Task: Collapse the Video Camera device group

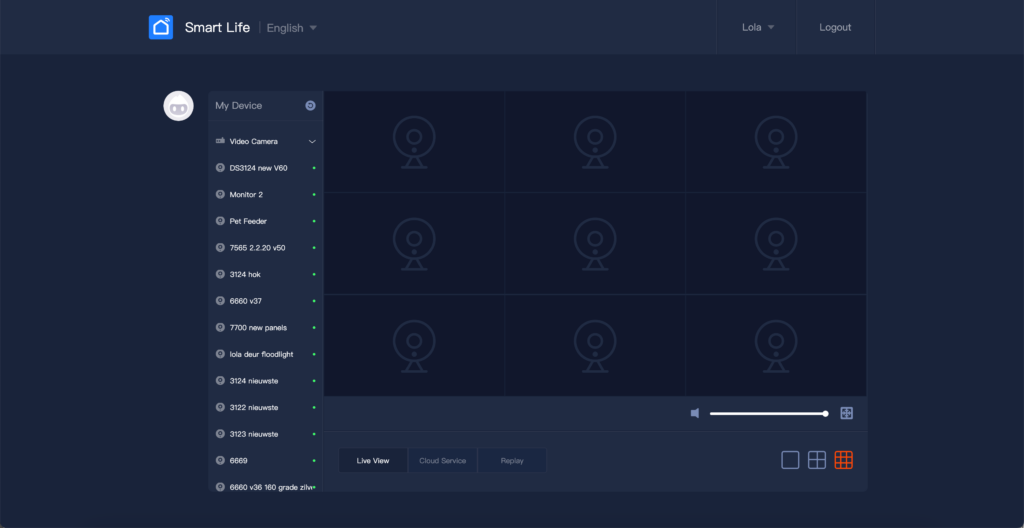Action: pyautogui.click(x=312, y=141)
